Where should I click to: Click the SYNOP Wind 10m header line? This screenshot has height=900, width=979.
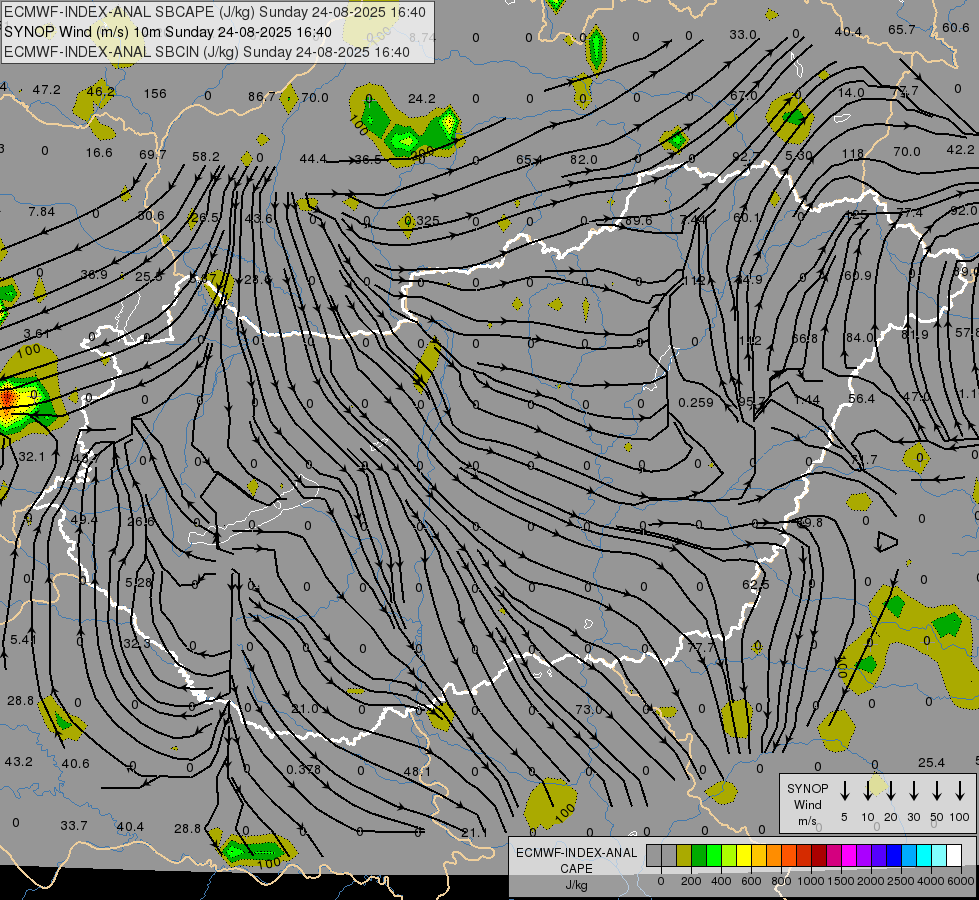point(168,32)
